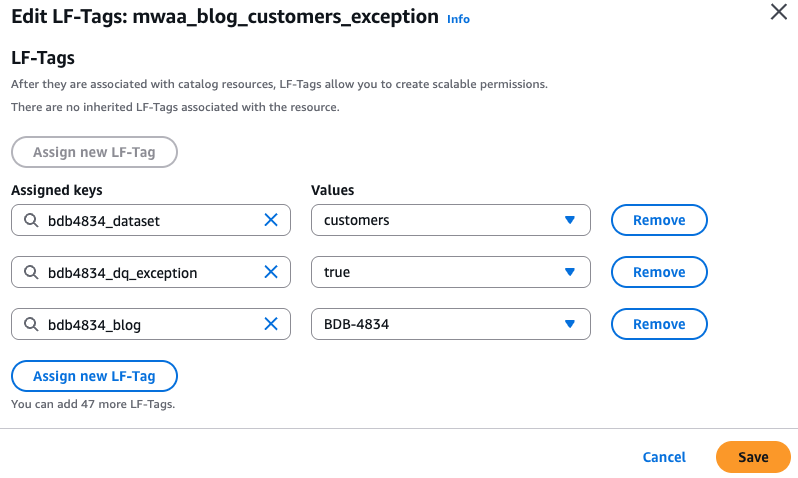Remove the bdb4834_dq_exception LF-Tag
Screen dimensions: 798x478
click(659, 272)
